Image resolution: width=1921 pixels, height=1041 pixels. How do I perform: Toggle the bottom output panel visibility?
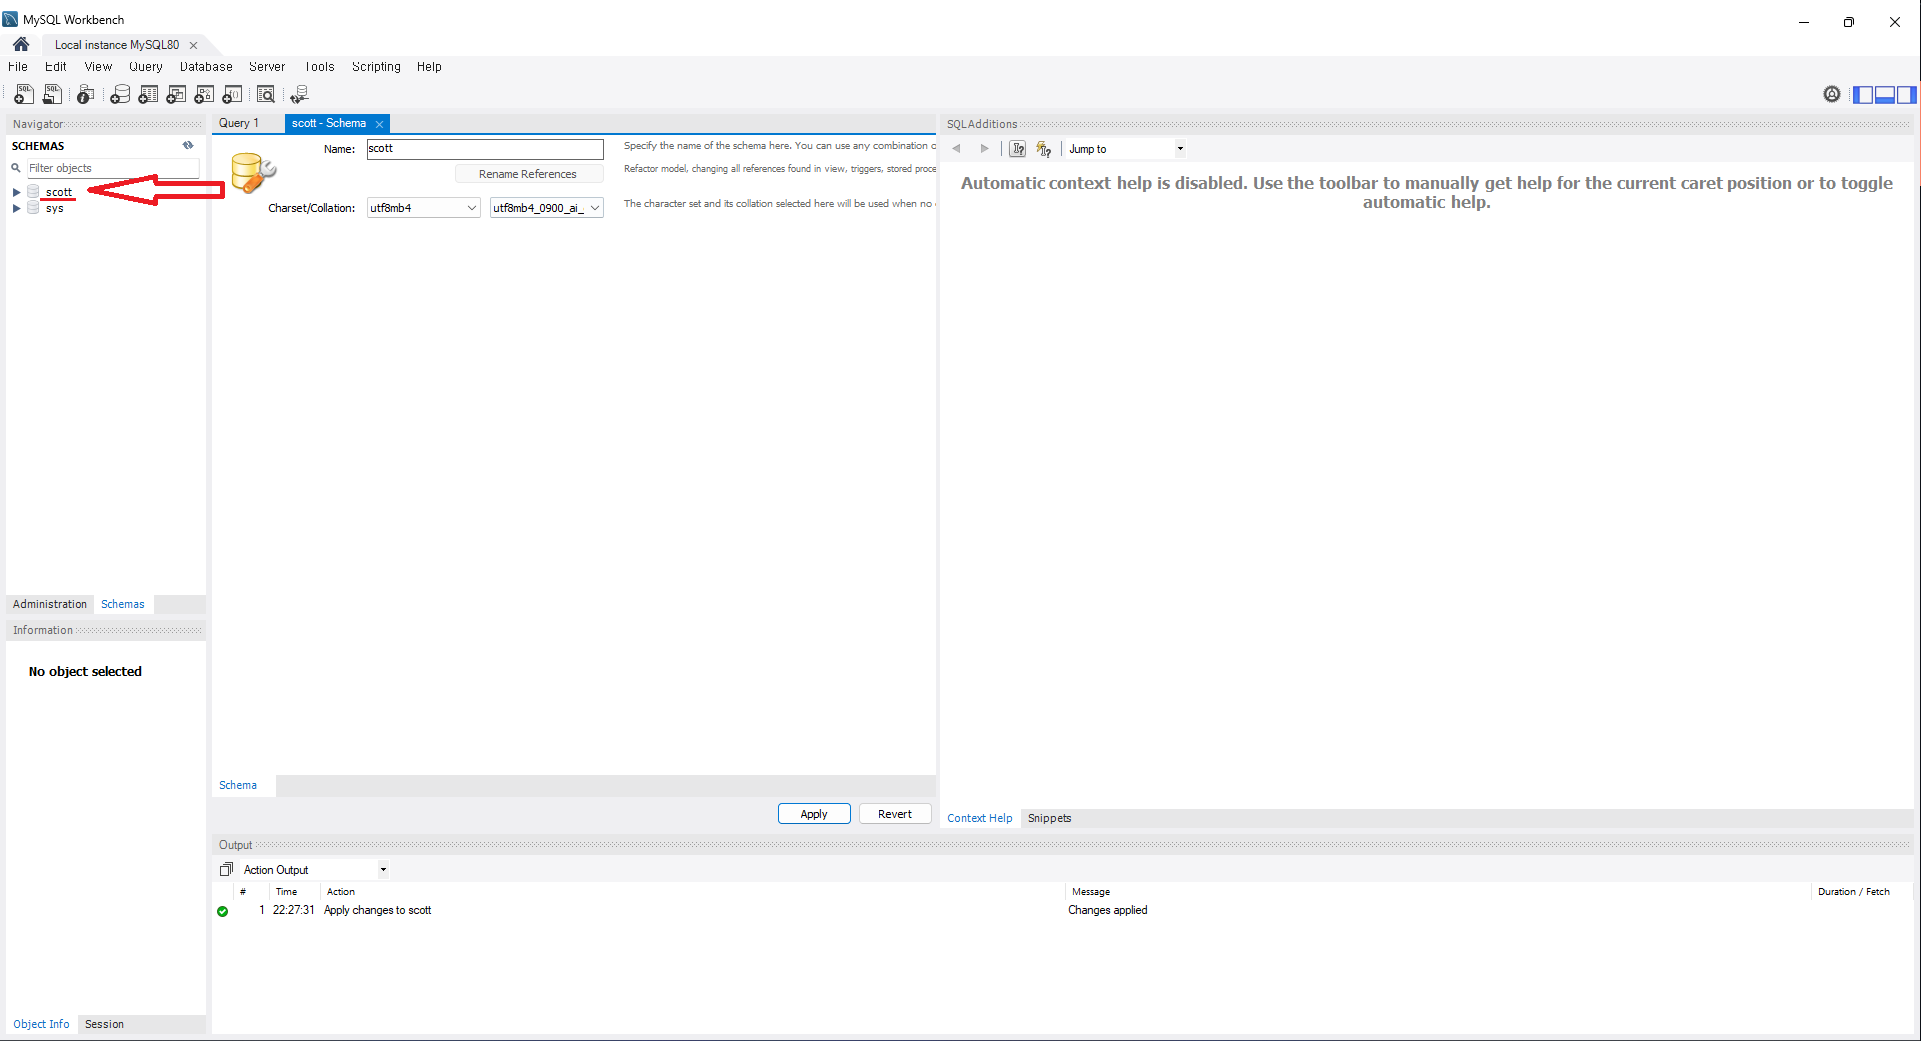pyautogui.click(x=1884, y=94)
